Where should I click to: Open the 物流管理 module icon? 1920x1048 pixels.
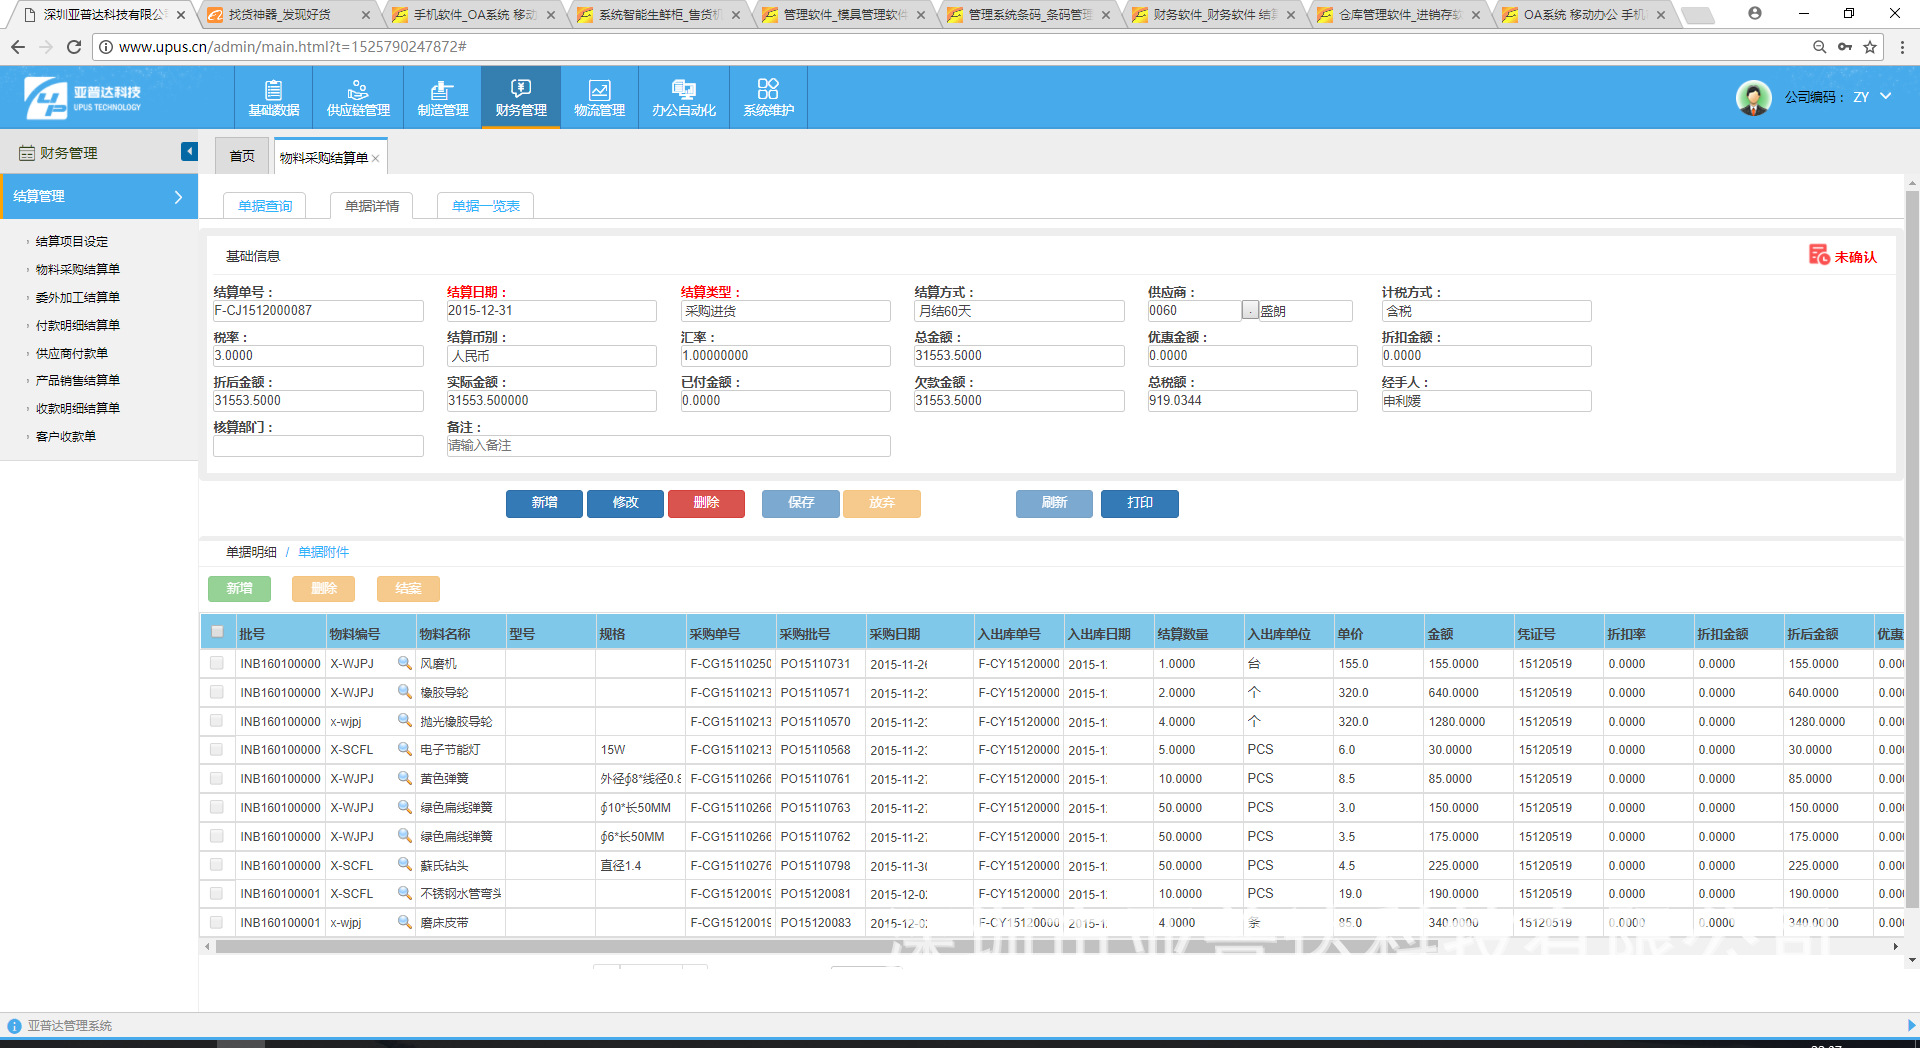click(599, 97)
